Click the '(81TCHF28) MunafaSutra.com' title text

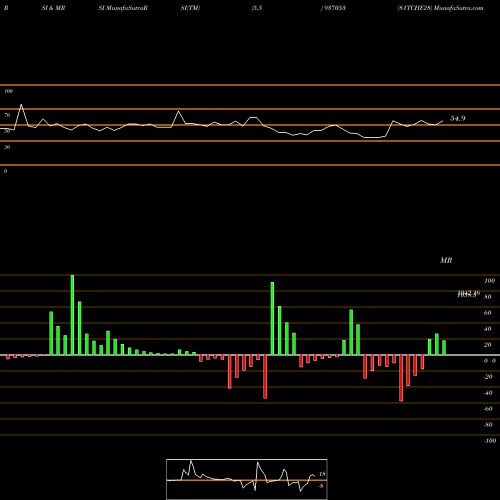point(440,8)
